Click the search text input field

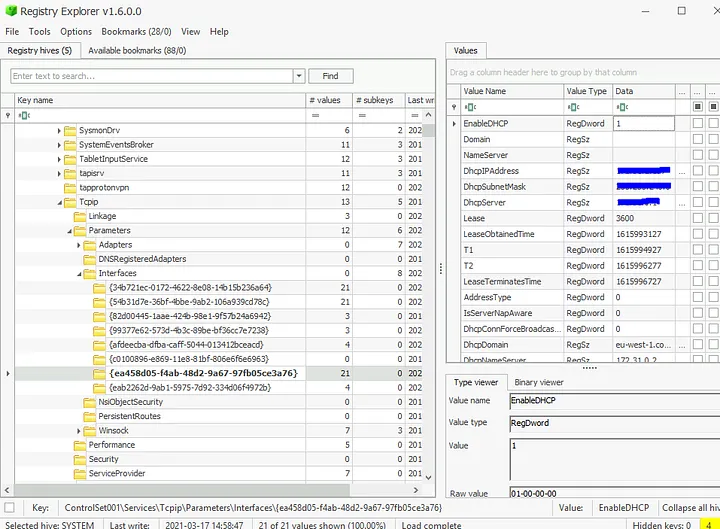150,76
